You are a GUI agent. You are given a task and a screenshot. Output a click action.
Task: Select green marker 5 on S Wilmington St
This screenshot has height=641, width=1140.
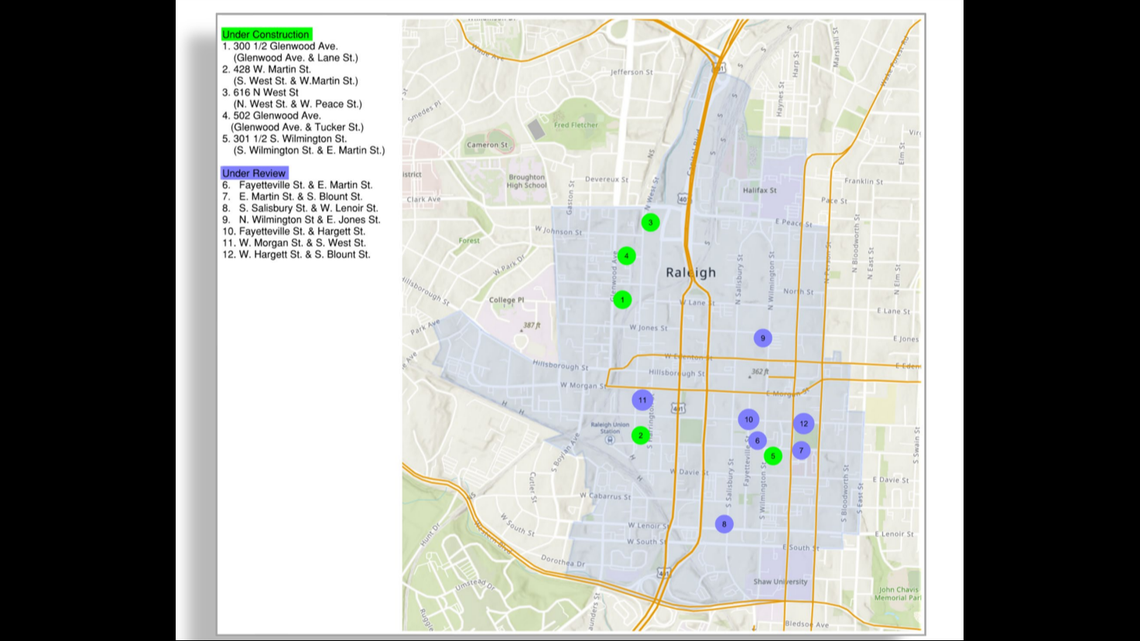point(773,456)
